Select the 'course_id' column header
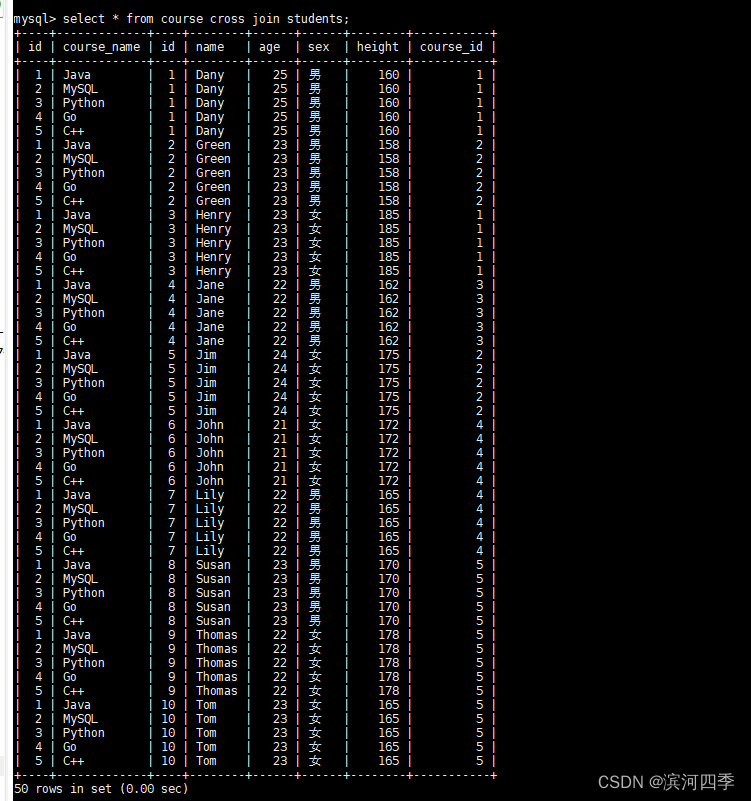The width and height of the screenshot is (751, 801). click(451, 47)
